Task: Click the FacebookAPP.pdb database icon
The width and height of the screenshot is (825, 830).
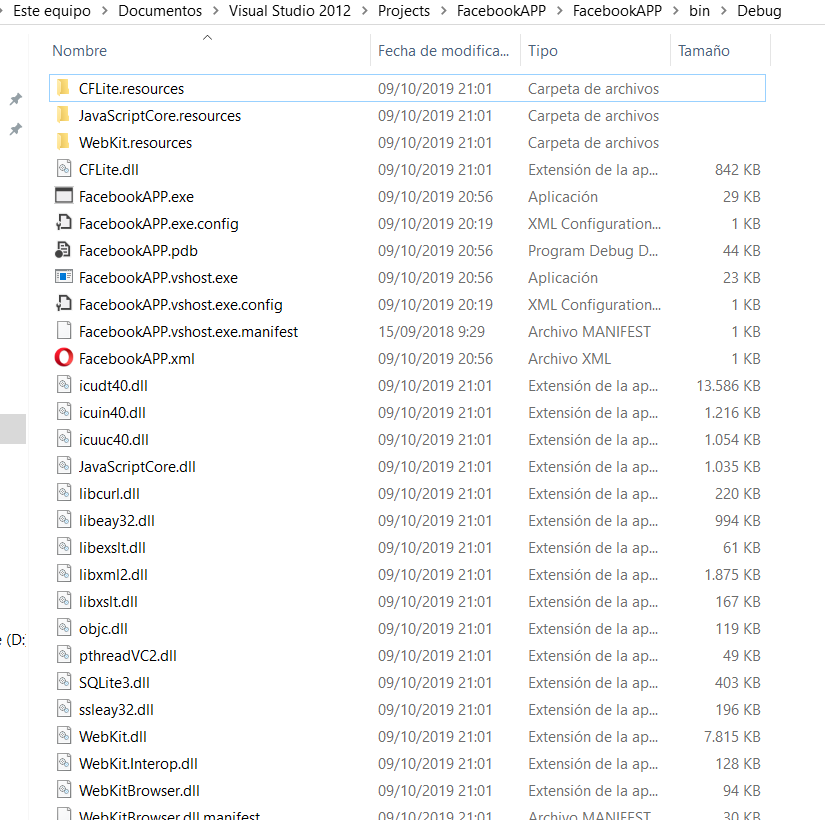Action: coord(63,250)
